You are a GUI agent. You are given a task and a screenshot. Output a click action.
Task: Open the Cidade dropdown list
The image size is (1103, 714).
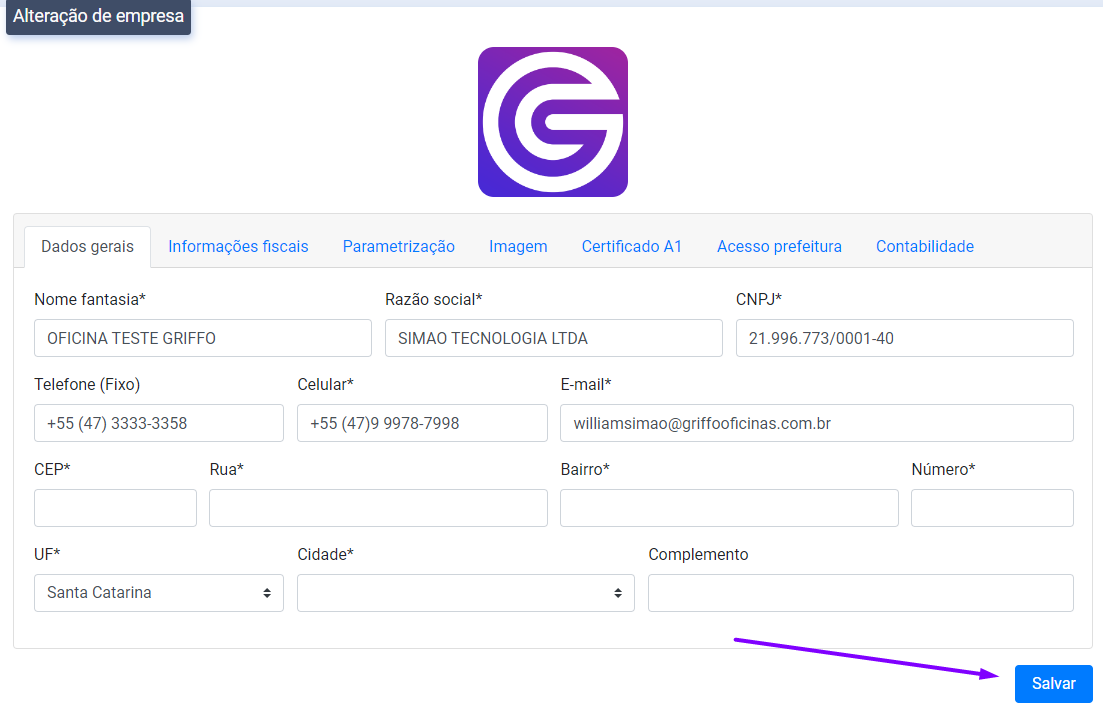[x=465, y=593]
